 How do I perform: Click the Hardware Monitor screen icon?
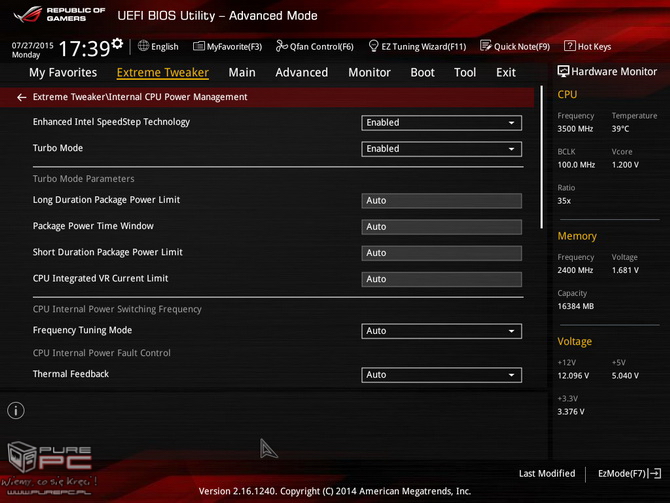(x=563, y=71)
